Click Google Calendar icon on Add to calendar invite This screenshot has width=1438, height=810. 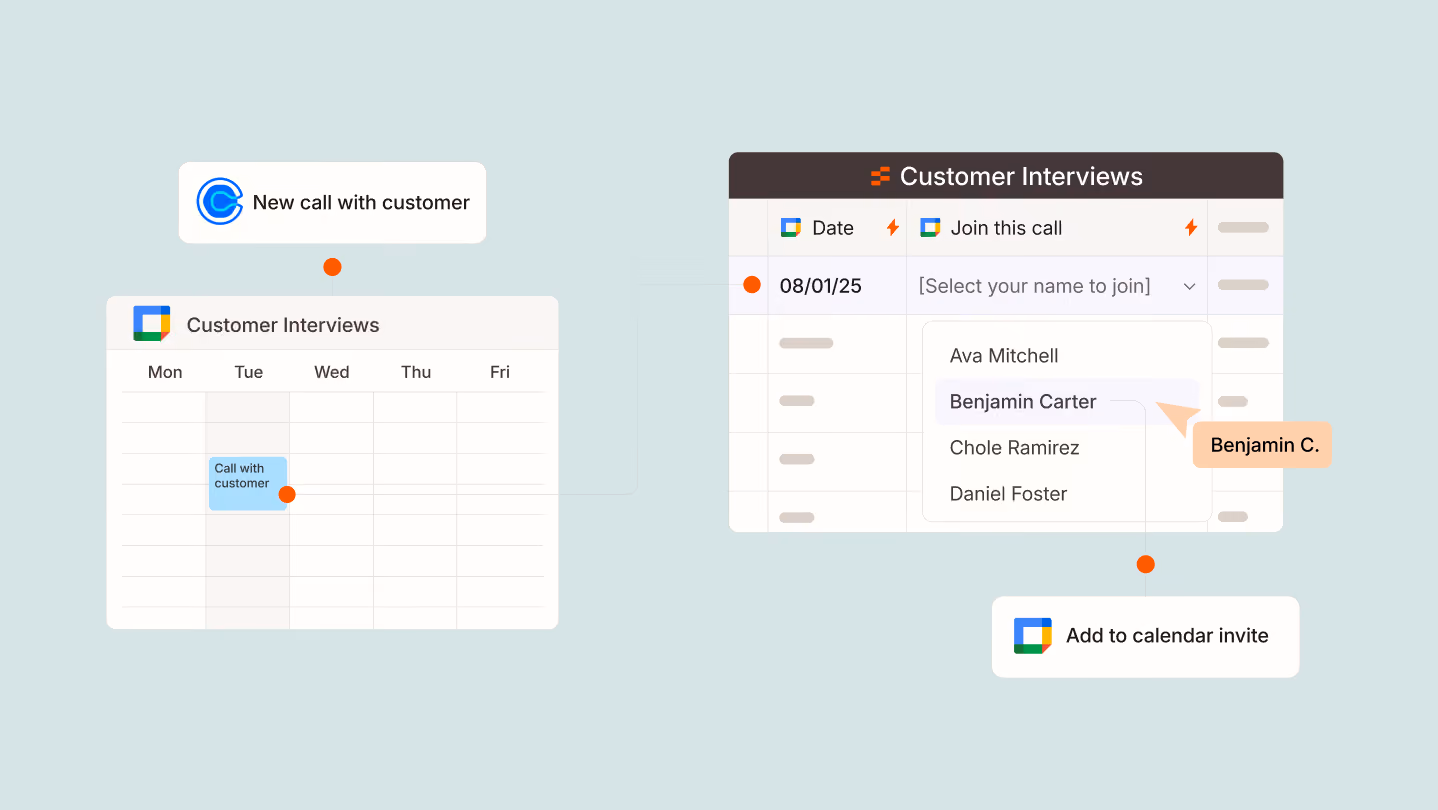coord(1033,636)
